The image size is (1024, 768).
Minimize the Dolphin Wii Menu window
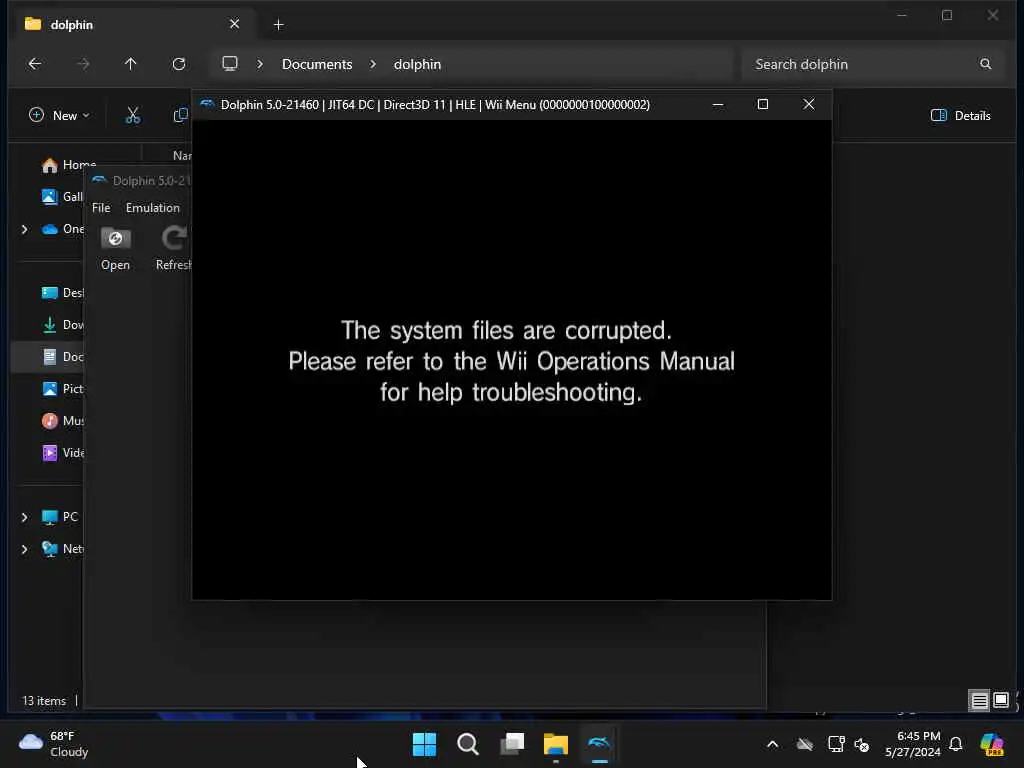point(718,104)
